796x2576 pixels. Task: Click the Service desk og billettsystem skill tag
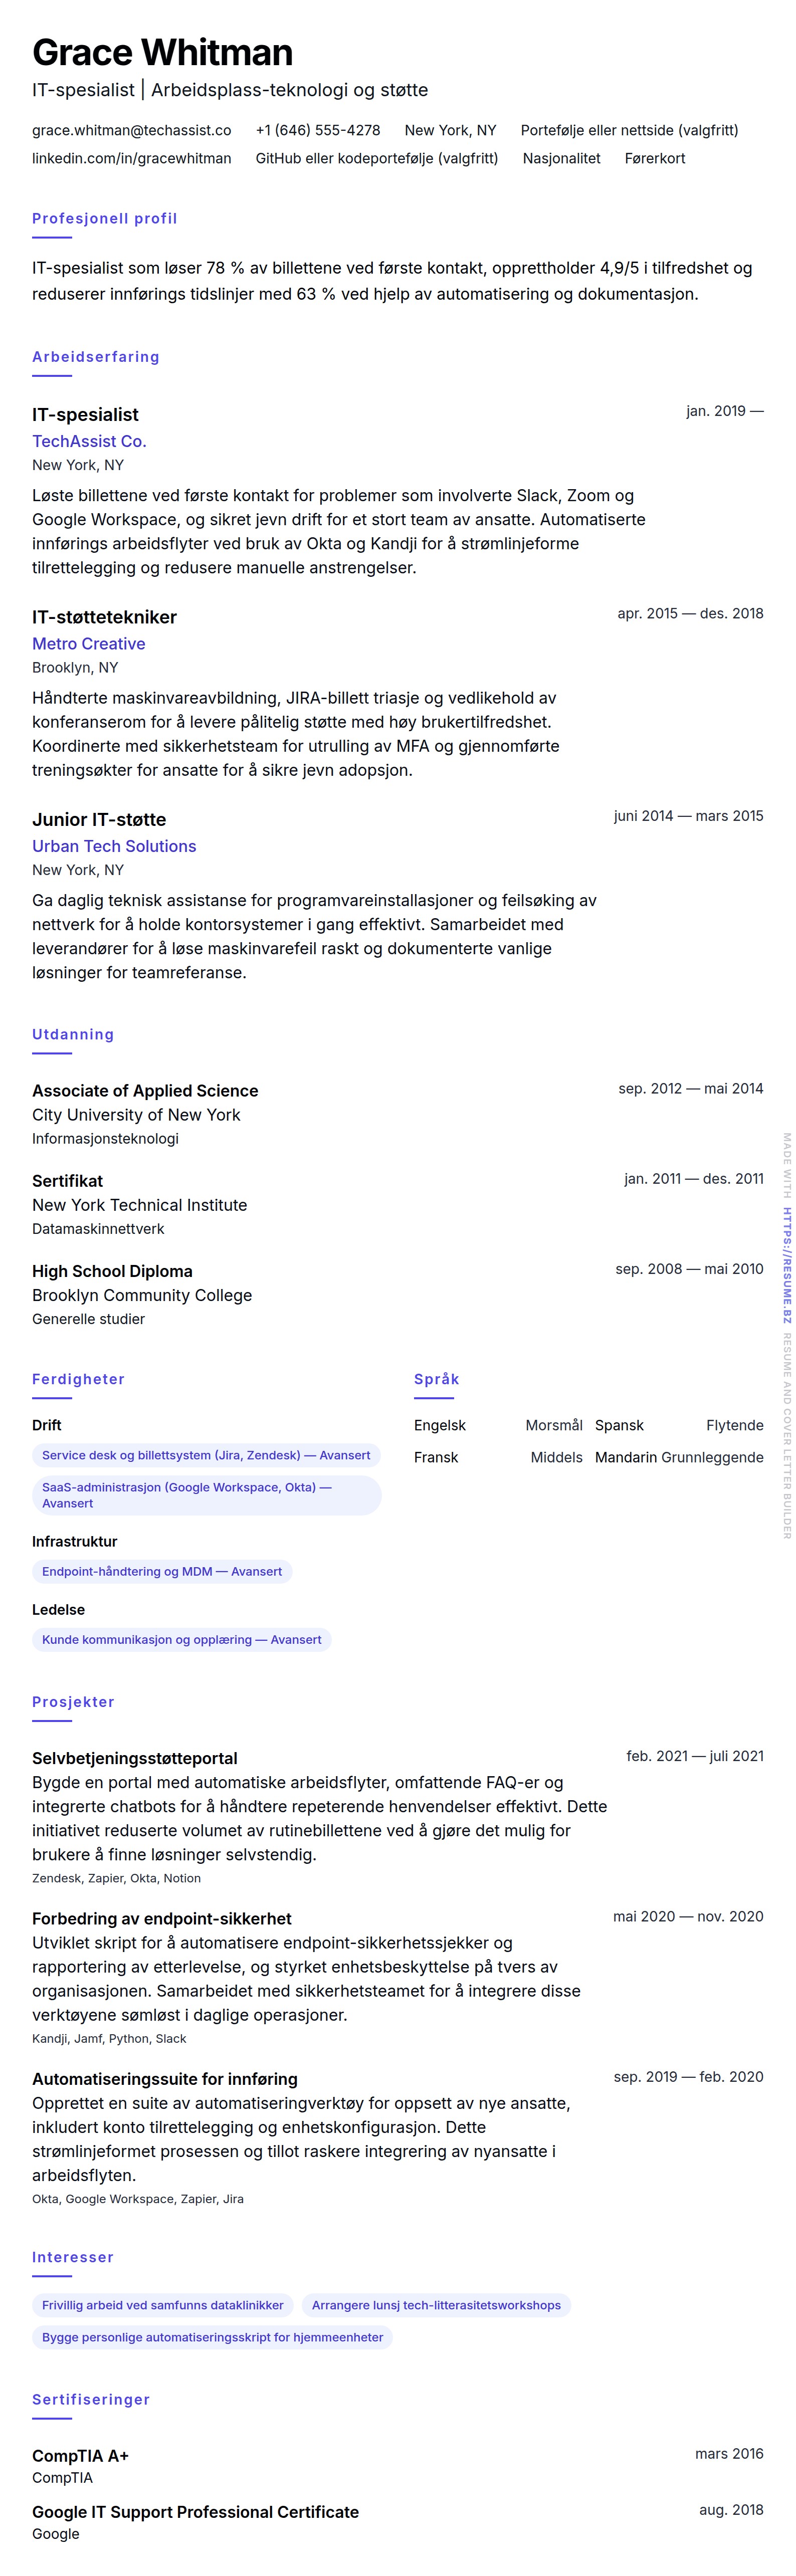point(206,1455)
